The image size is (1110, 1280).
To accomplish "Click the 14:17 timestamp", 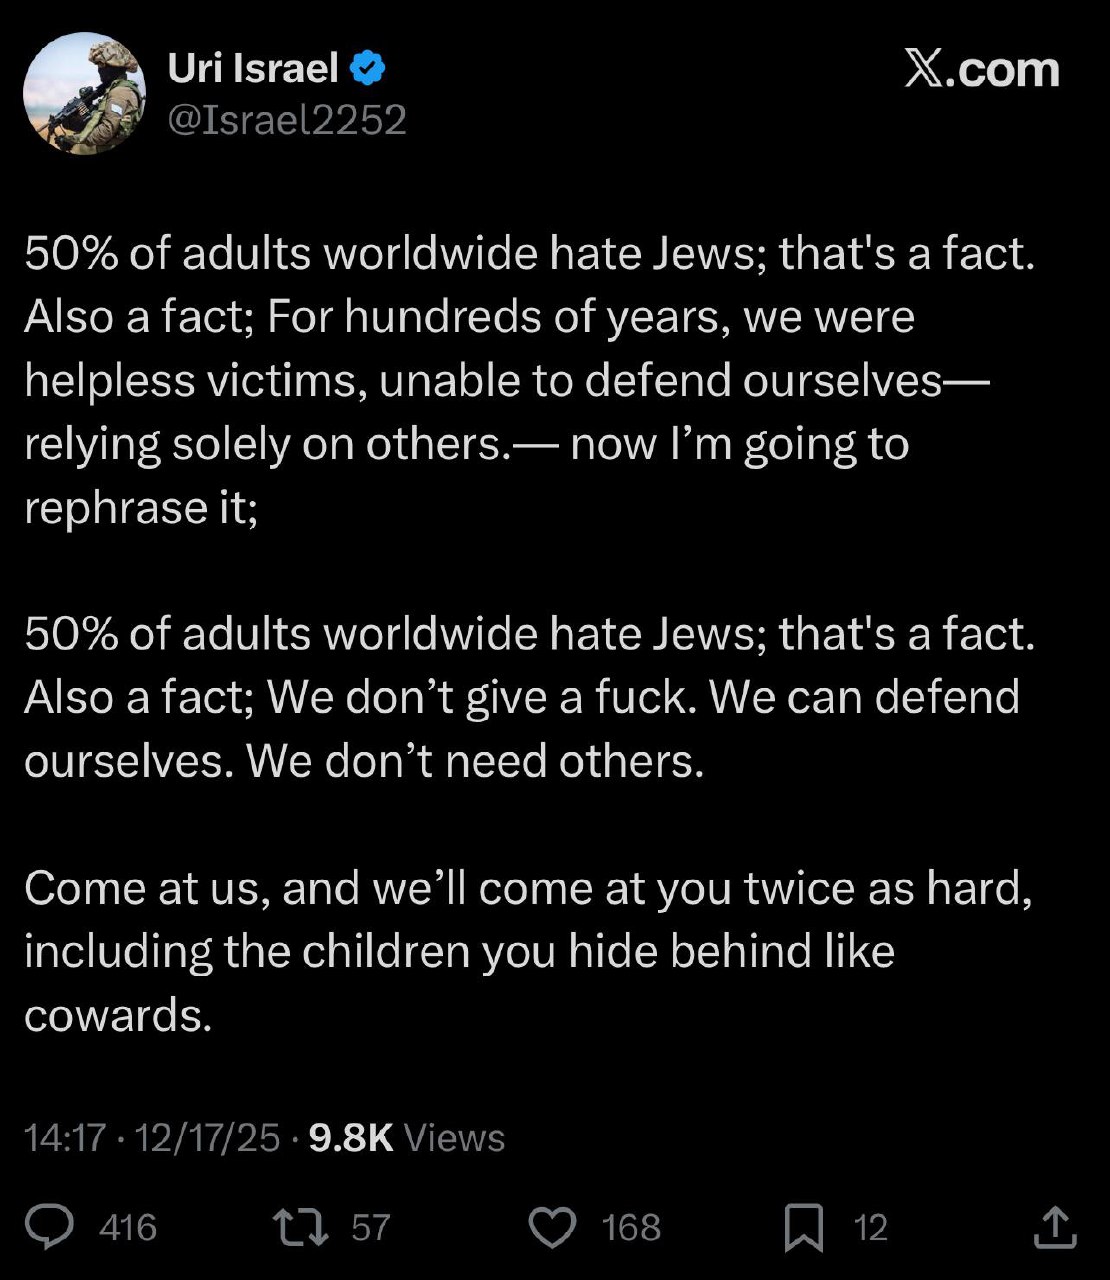I will click(64, 1138).
